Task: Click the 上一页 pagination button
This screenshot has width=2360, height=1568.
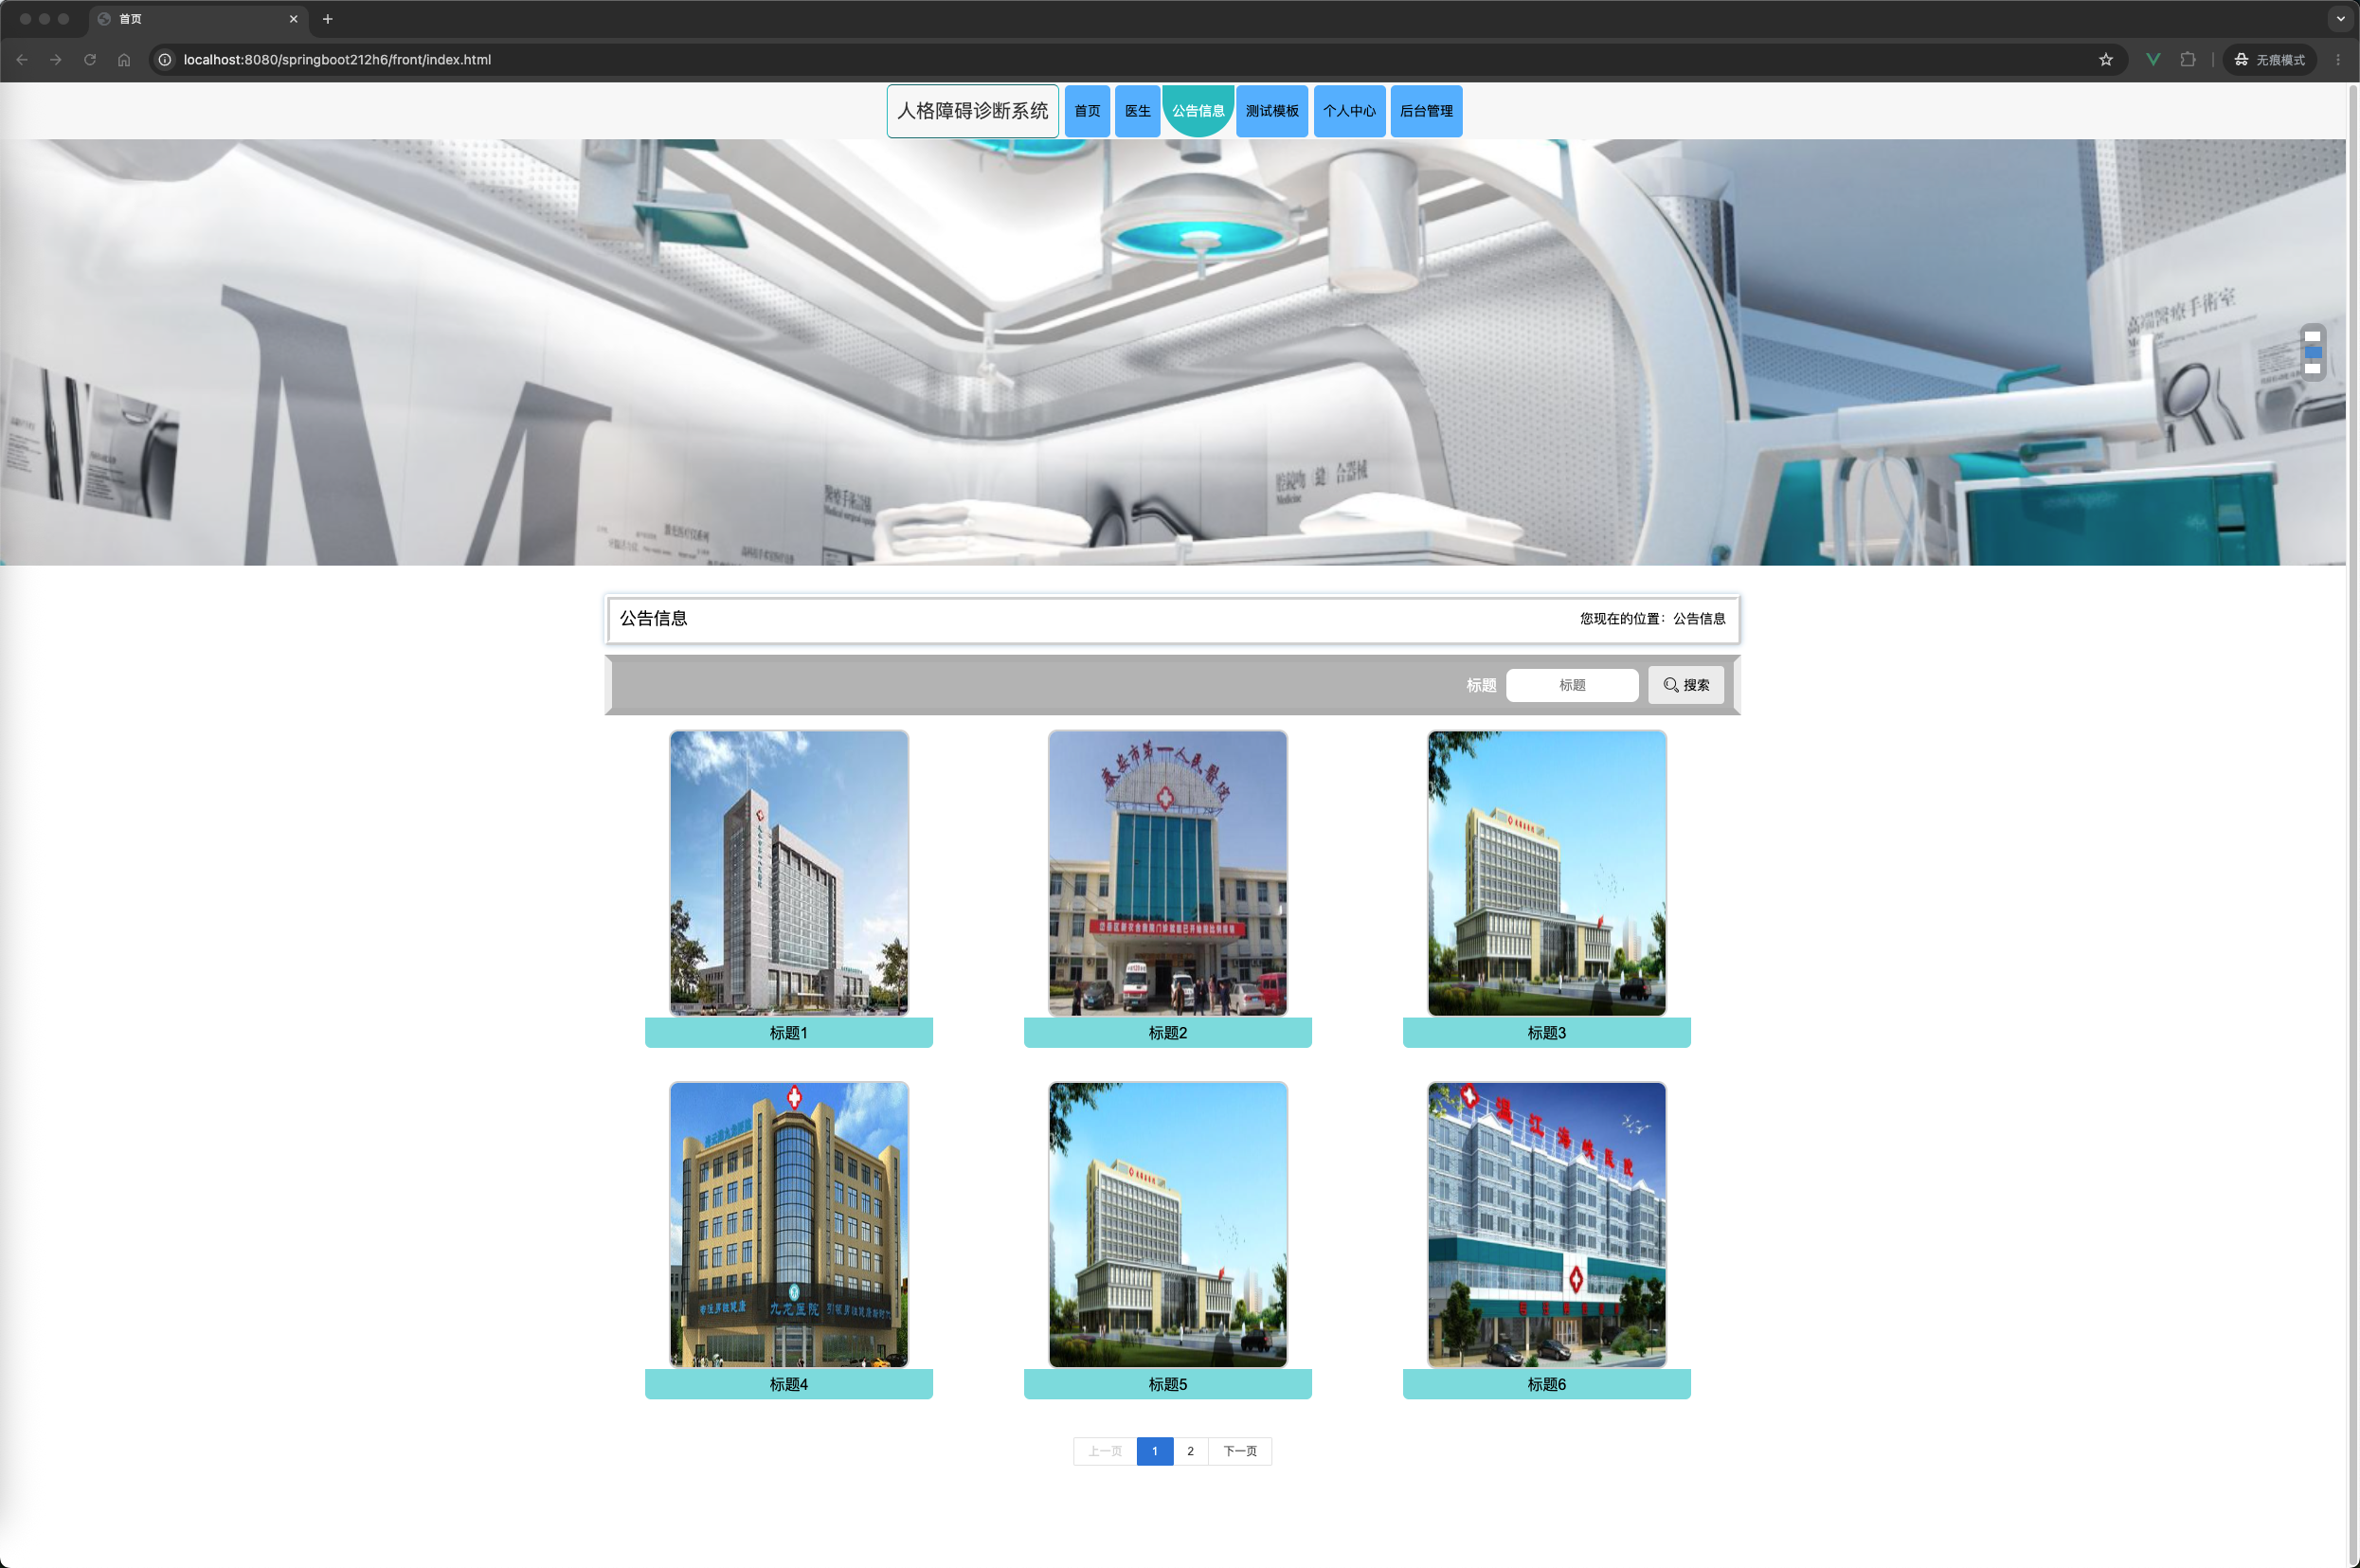Action: tap(1105, 1451)
